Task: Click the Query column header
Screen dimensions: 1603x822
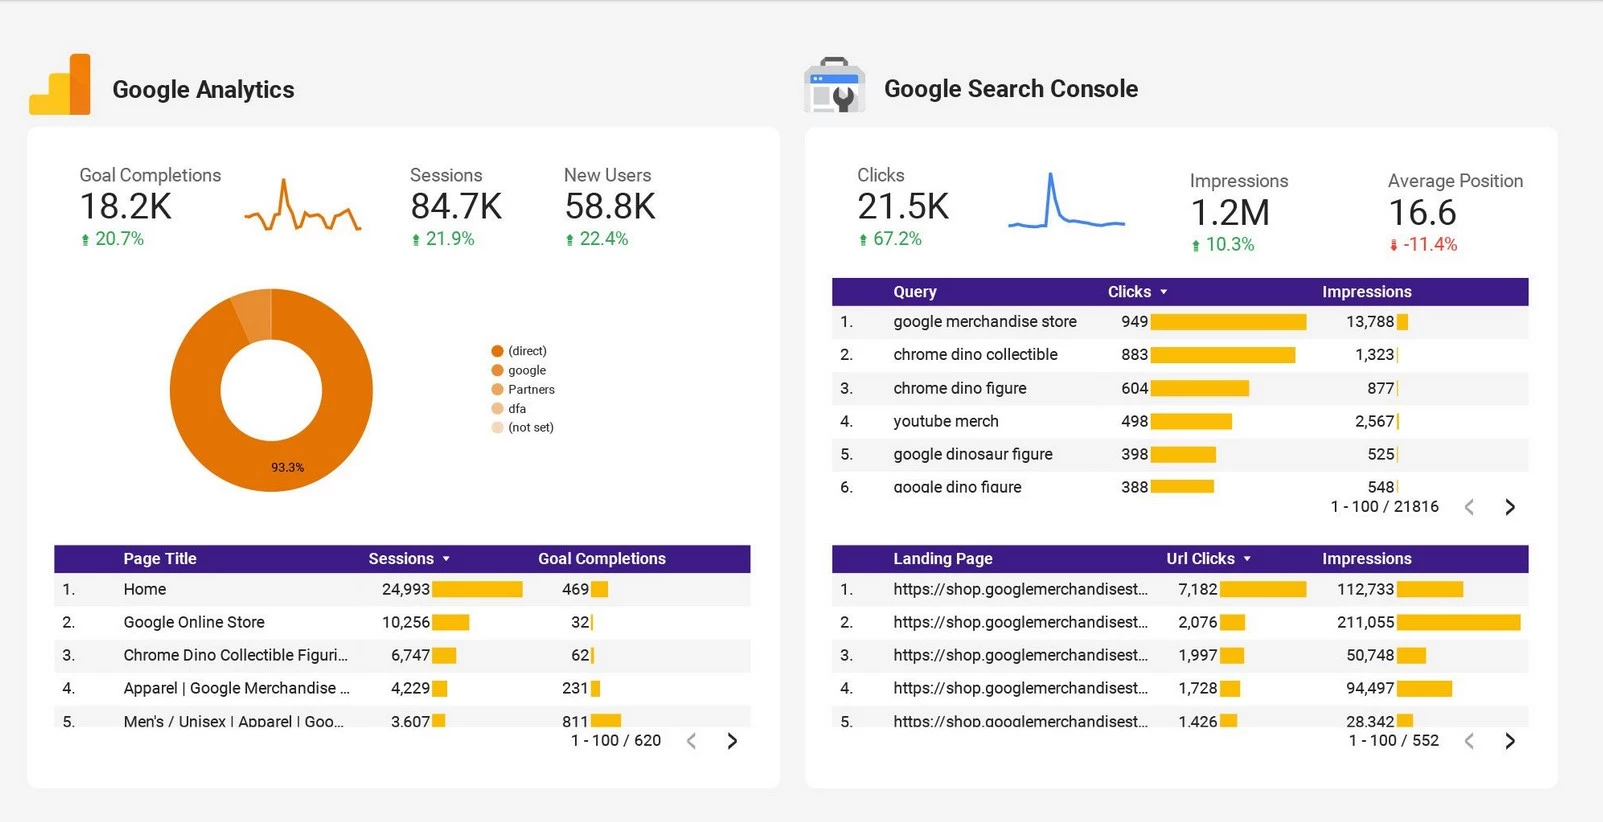Action: pos(915,292)
